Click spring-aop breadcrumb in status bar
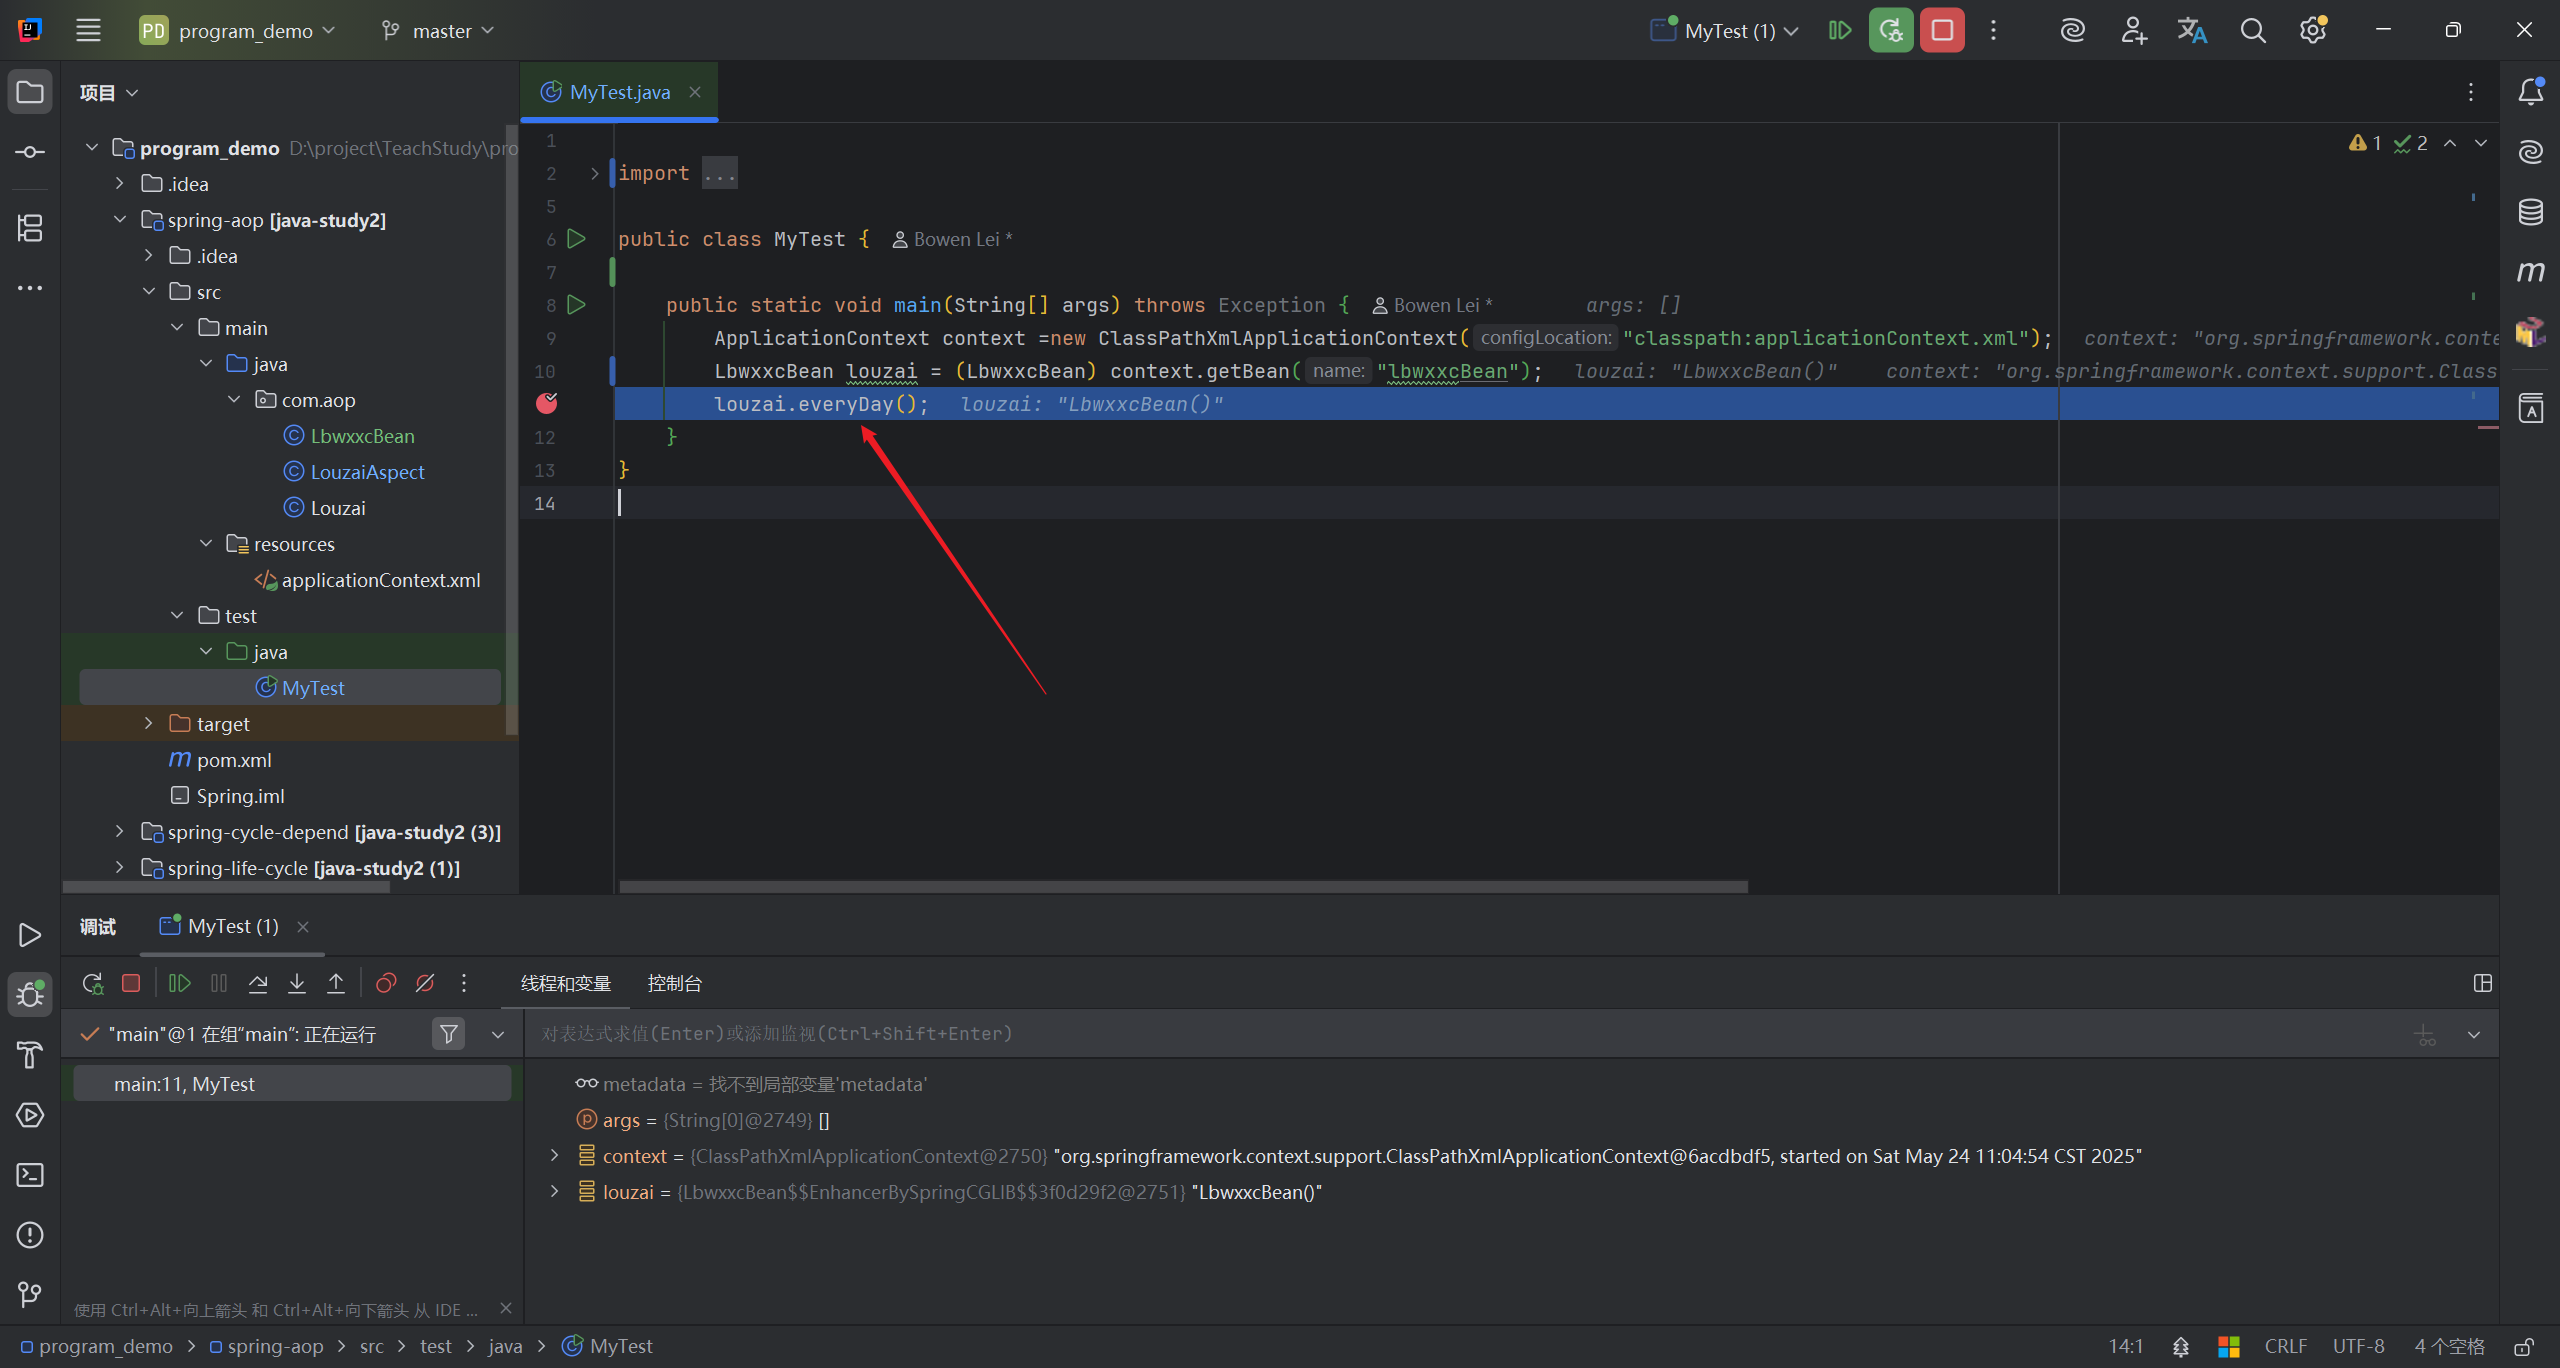 (274, 1346)
